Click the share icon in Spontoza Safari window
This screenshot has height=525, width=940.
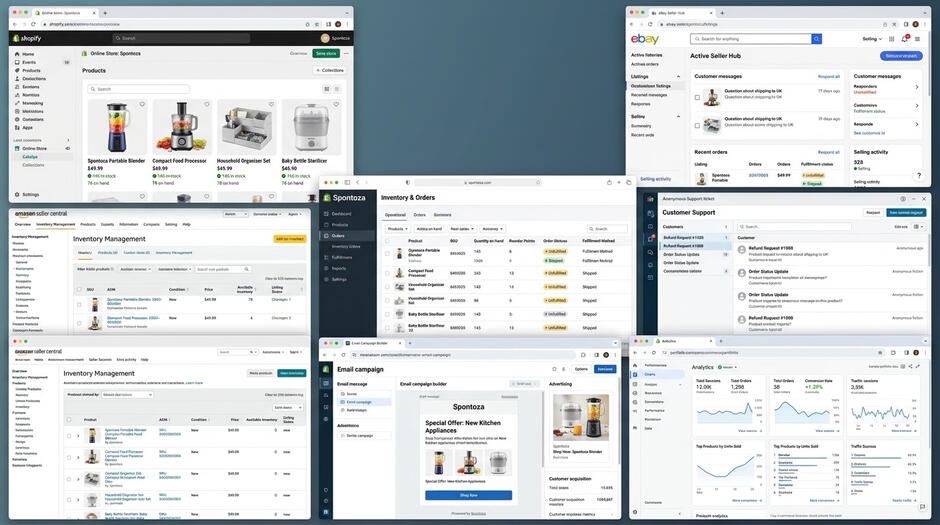click(x=609, y=182)
